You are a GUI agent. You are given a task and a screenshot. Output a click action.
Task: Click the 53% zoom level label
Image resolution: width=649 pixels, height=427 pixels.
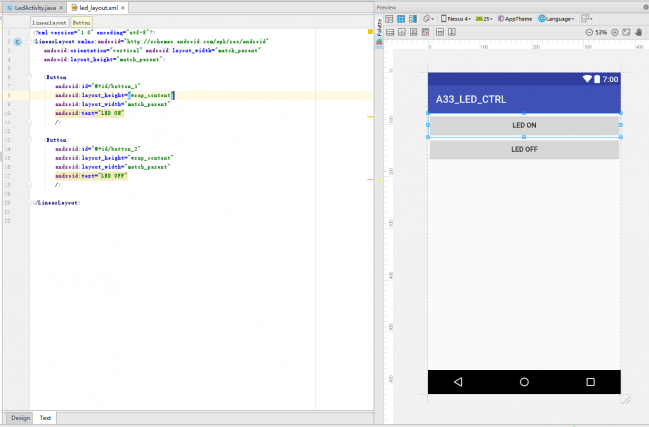(601, 32)
